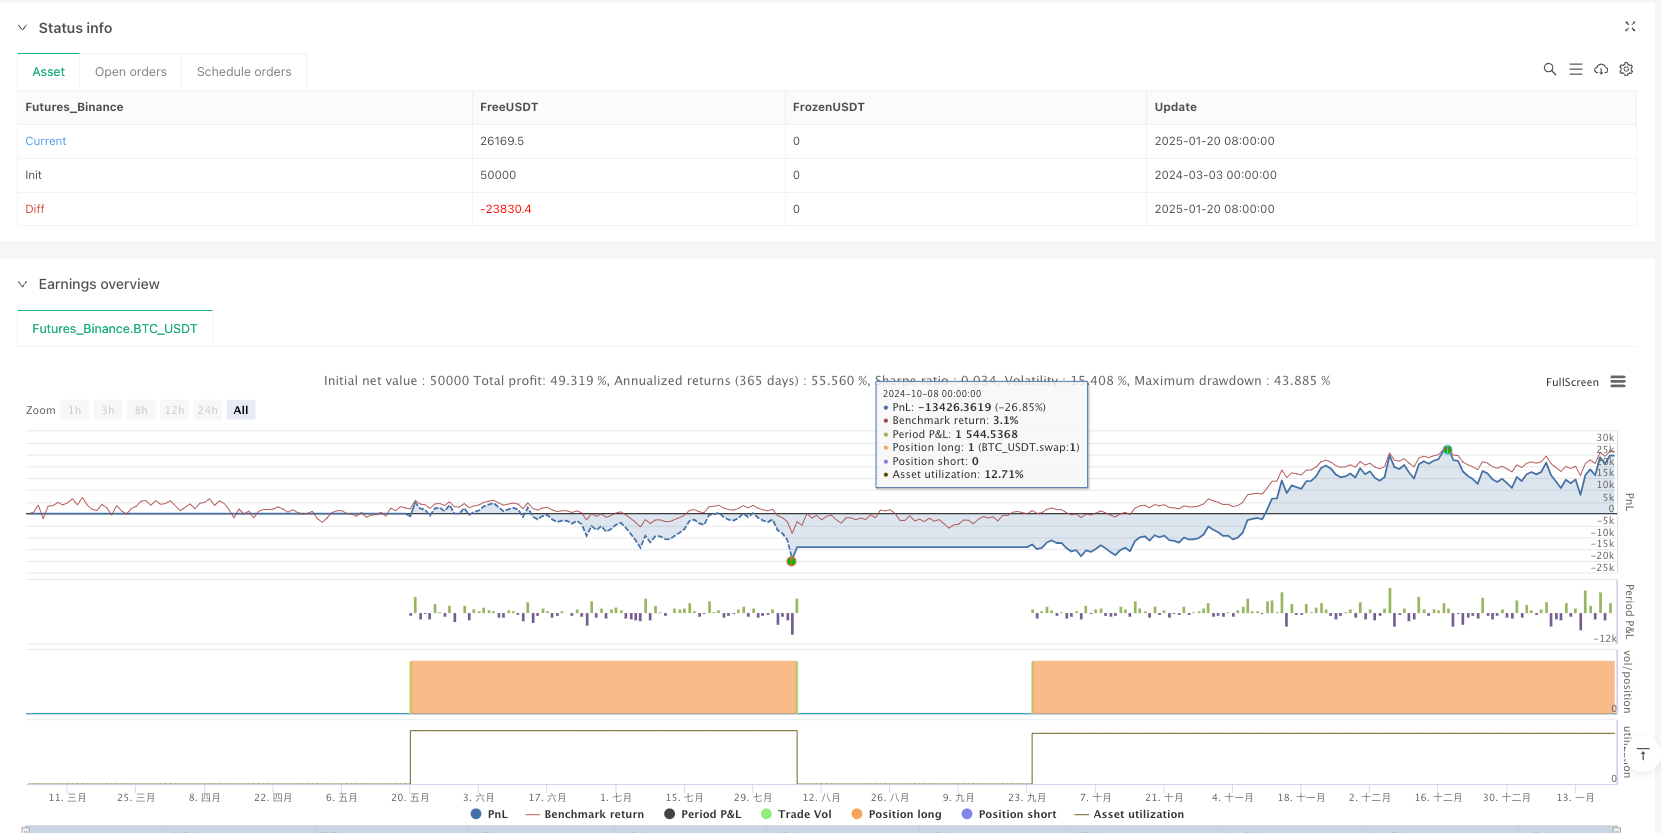Toggle the Asset utilization legend entry
The width and height of the screenshot is (1661, 833).
1129,814
